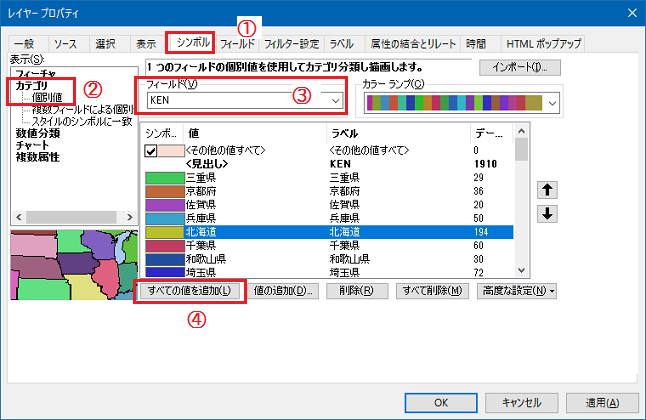This screenshot has width=646, height=420.
Task: Switch to the フィールド tab
Action: 237,44
